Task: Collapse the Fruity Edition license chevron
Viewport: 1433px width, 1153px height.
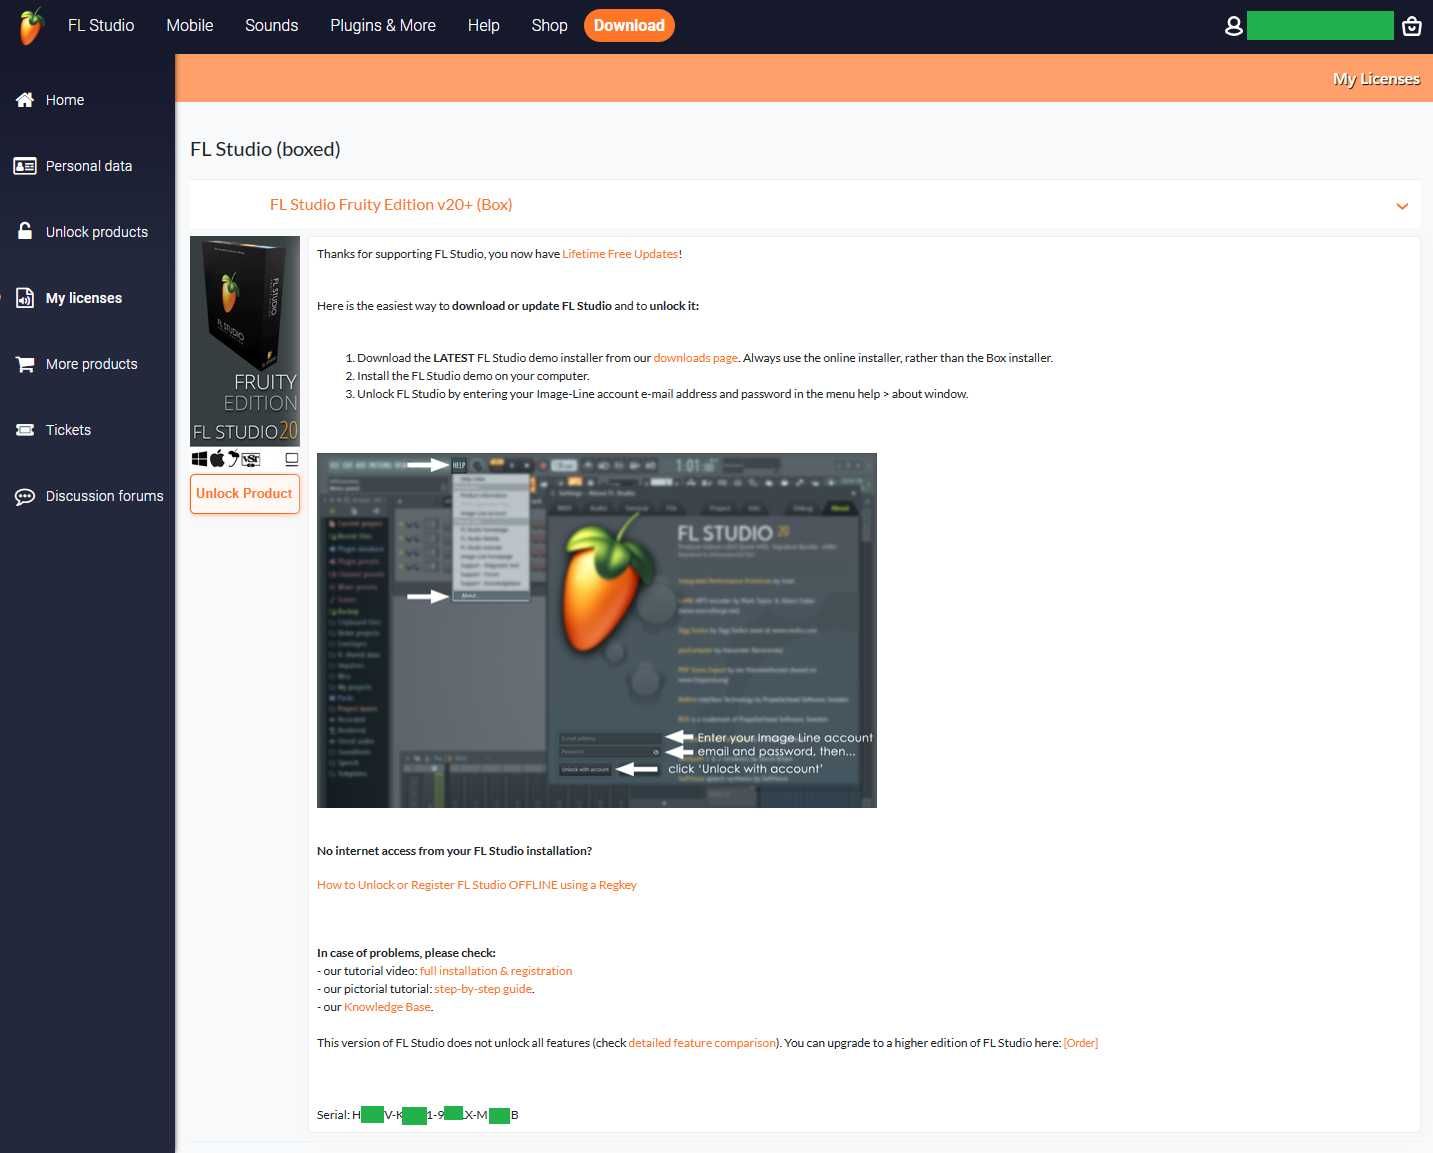Action: click(x=1402, y=206)
